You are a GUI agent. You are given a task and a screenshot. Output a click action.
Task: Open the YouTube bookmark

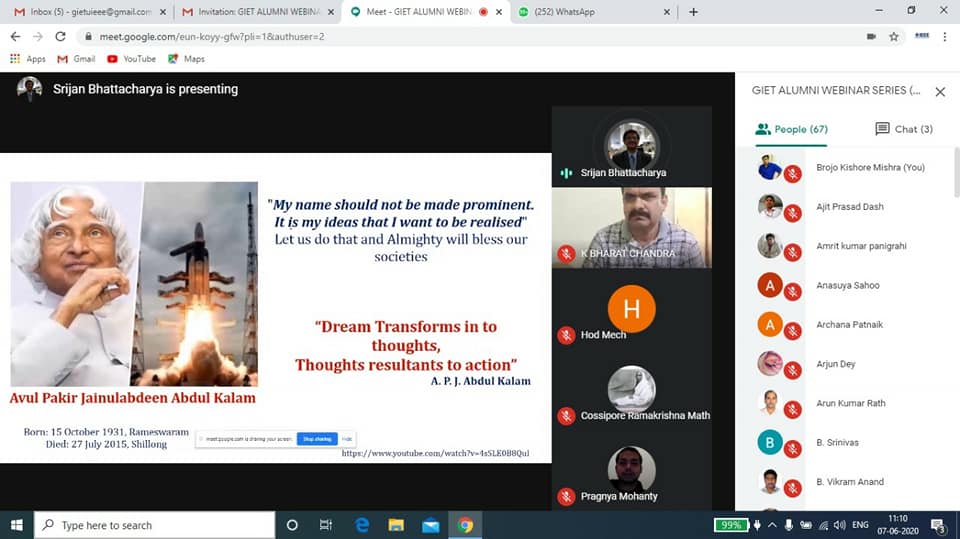point(131,59)
